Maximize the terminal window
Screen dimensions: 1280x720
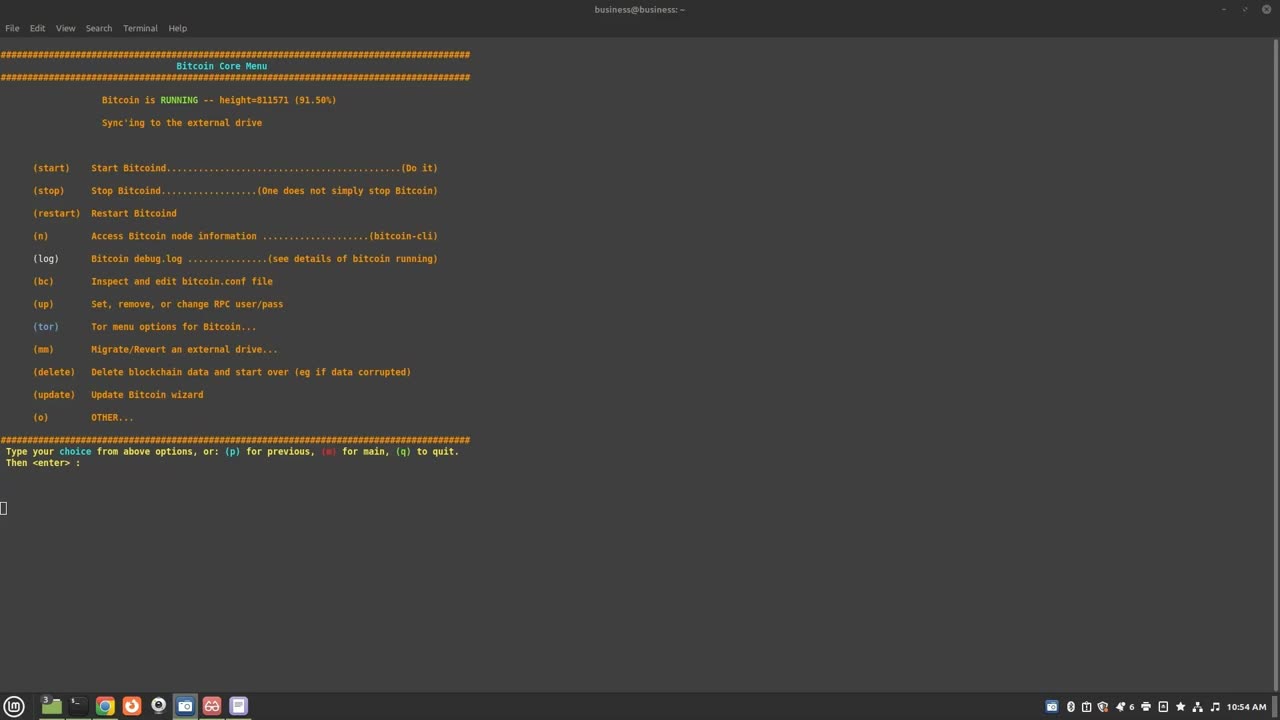pos(1245,9)
